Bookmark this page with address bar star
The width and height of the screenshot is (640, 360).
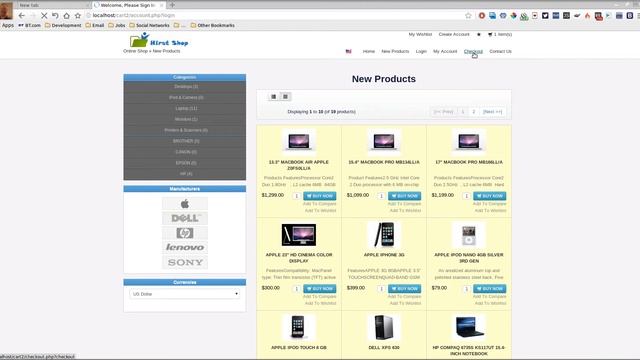[x=468, y=16]
